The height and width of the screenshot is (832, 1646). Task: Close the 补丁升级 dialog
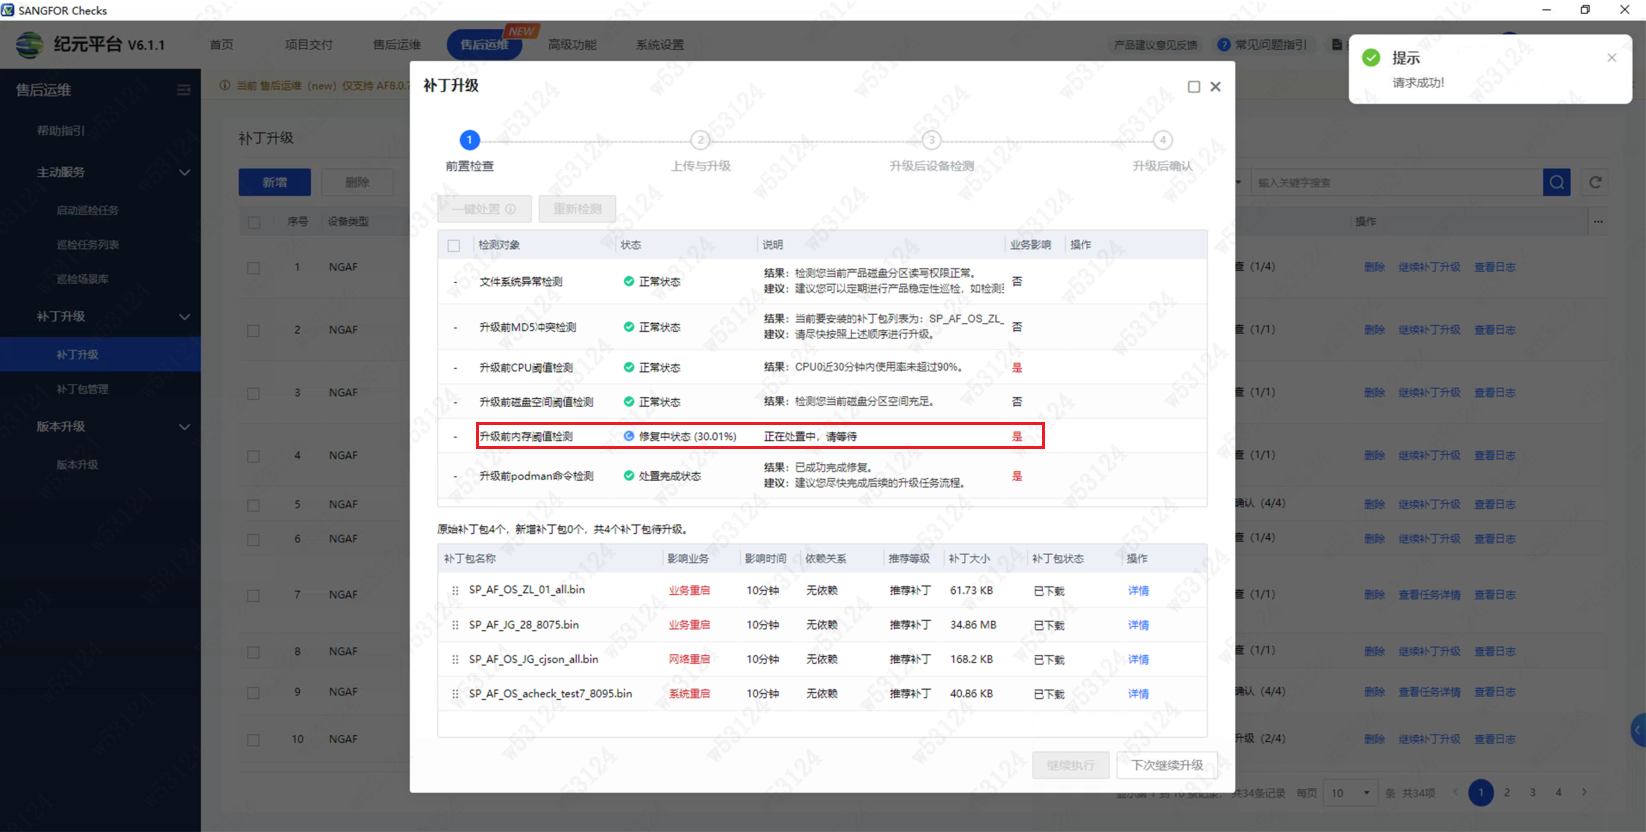[1215, 87]
